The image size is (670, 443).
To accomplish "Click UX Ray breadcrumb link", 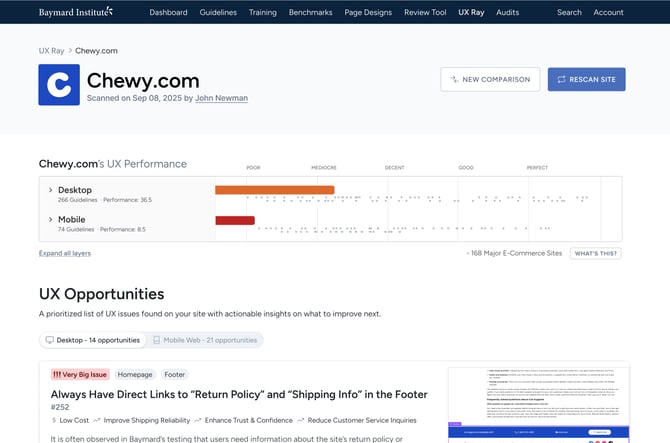I will coord(52,48).
